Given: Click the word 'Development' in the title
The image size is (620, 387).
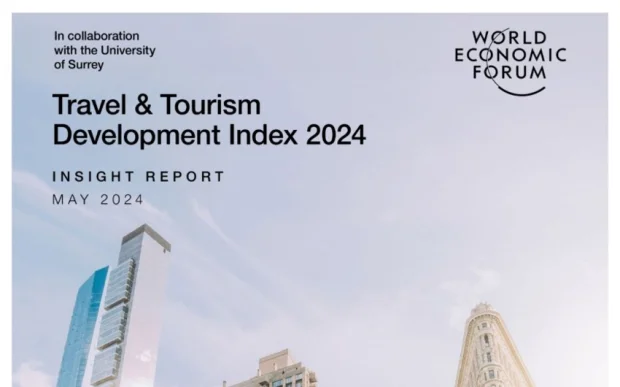Looking at the screenshot, I should tap(136, 135).
